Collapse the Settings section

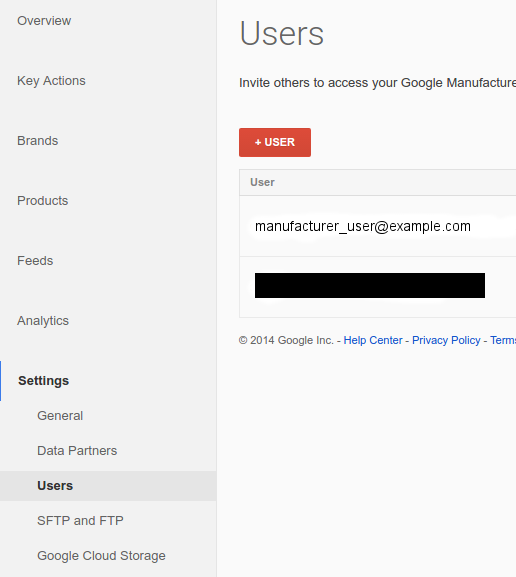pos(43,380)
